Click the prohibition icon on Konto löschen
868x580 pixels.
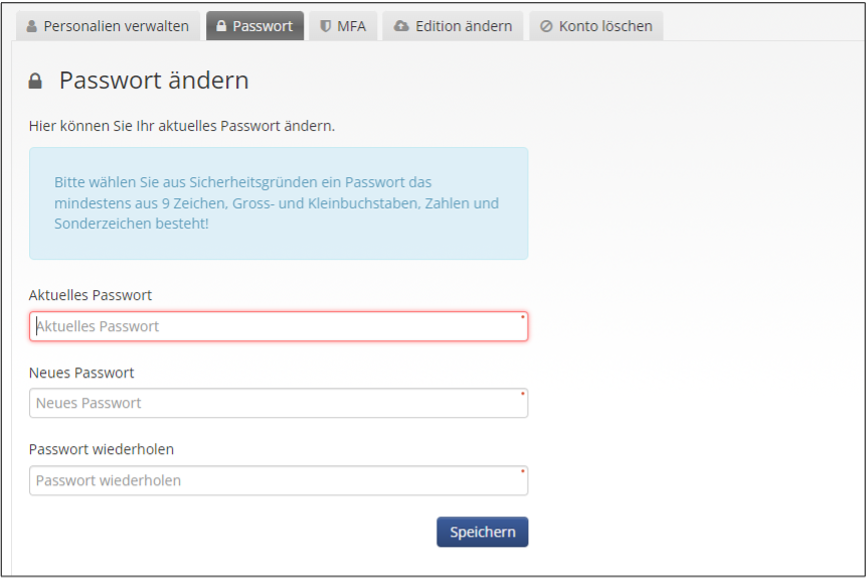(x=546, y=26)
